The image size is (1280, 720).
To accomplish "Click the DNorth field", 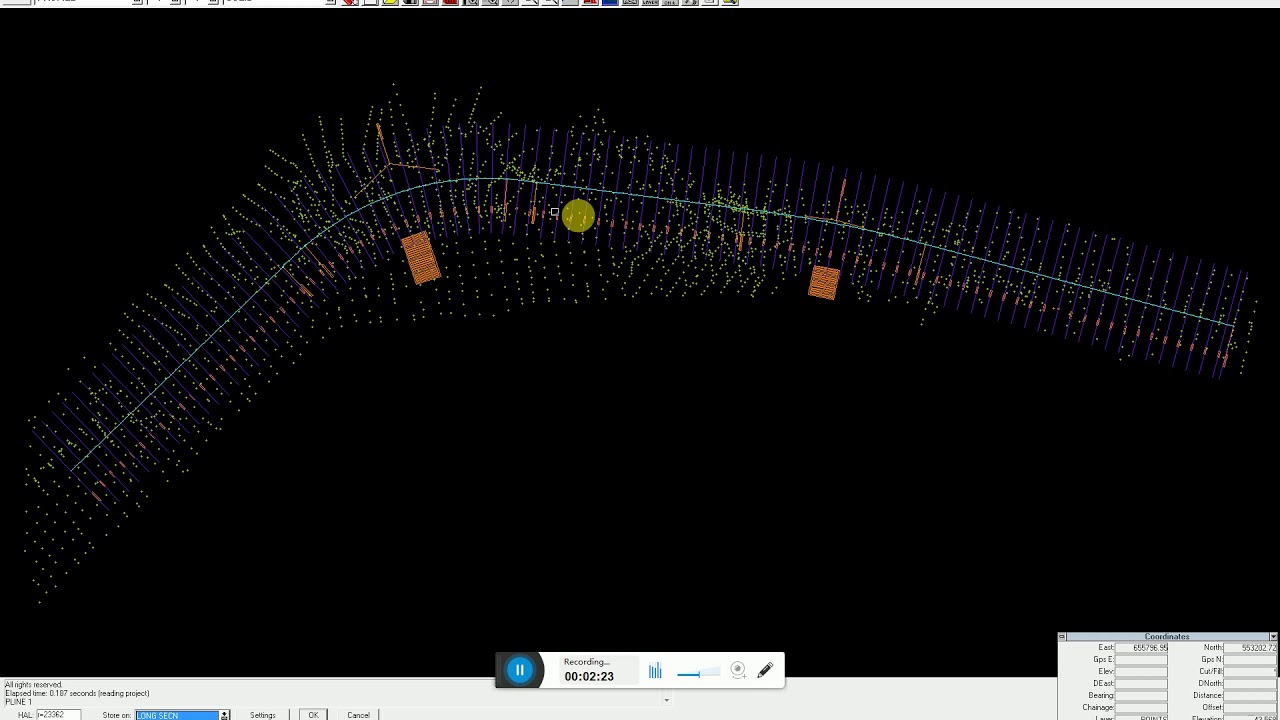I will point(1251,684).
